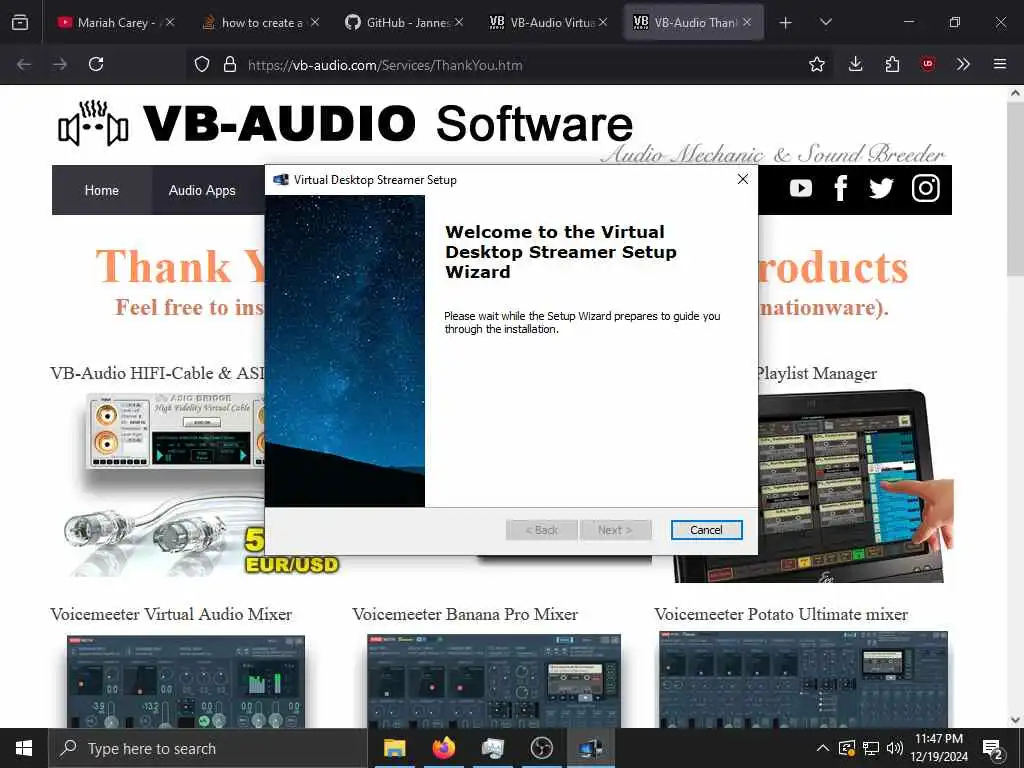Click the Playlist Manager heading
The width and height of the screenshot is (1024, 768).
[816, 374]
